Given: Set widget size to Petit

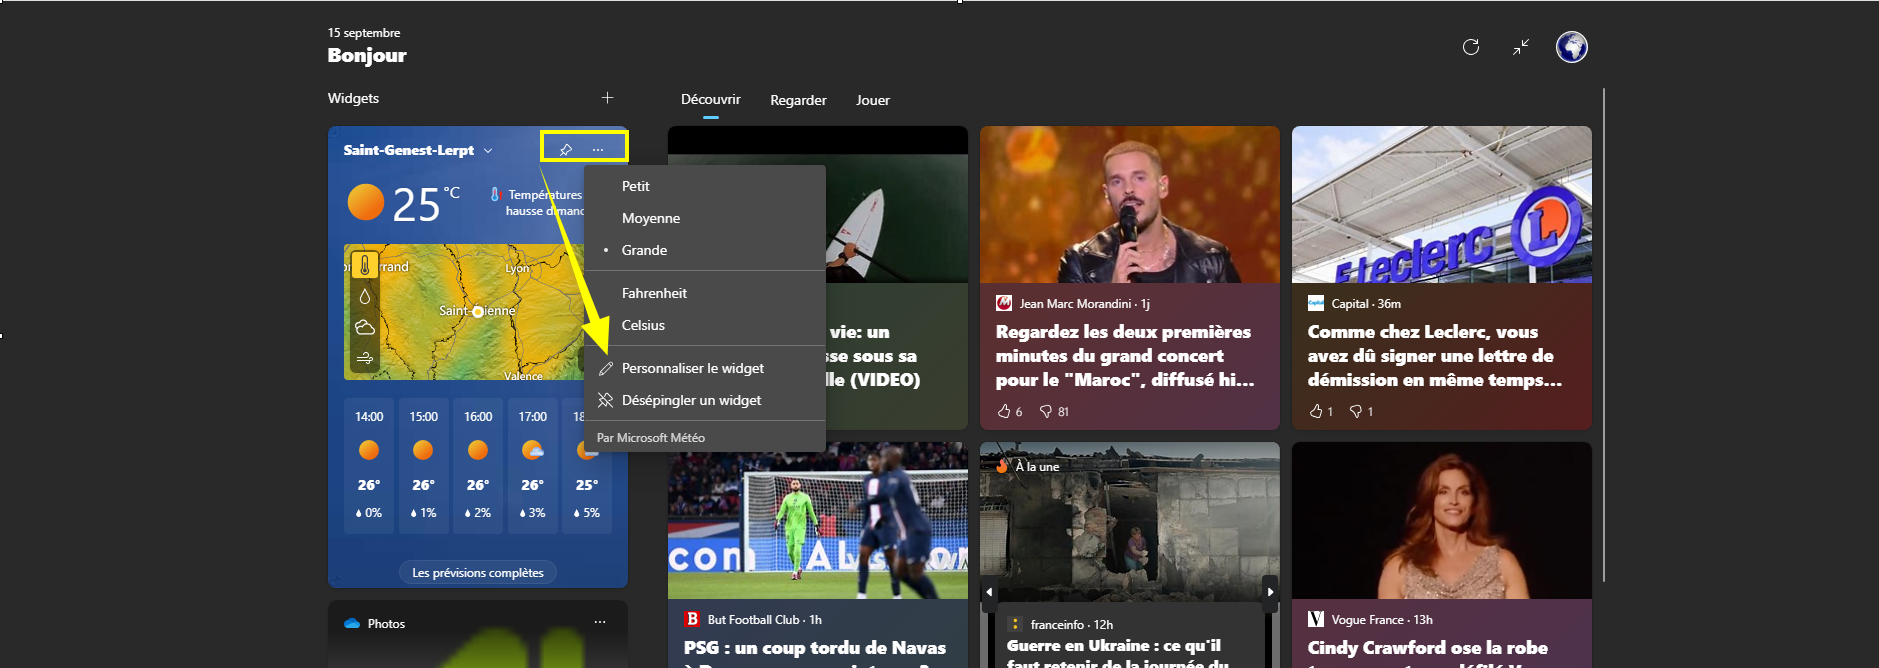Looking at the screenshot, I should tap(705, 186).
